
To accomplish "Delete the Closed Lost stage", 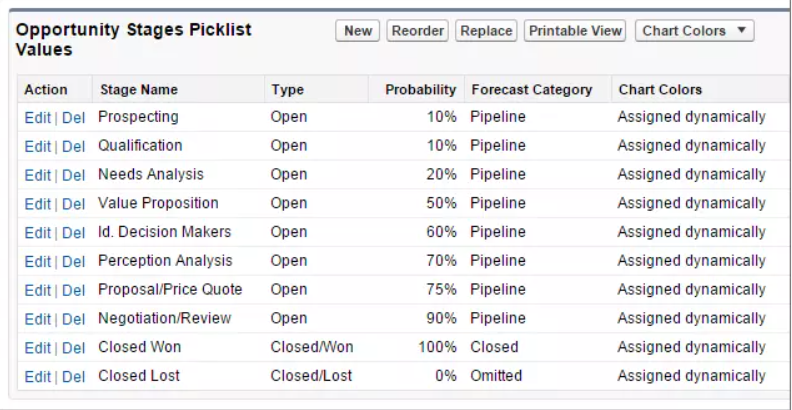I will pyautogui.click(x=73, y=377).
